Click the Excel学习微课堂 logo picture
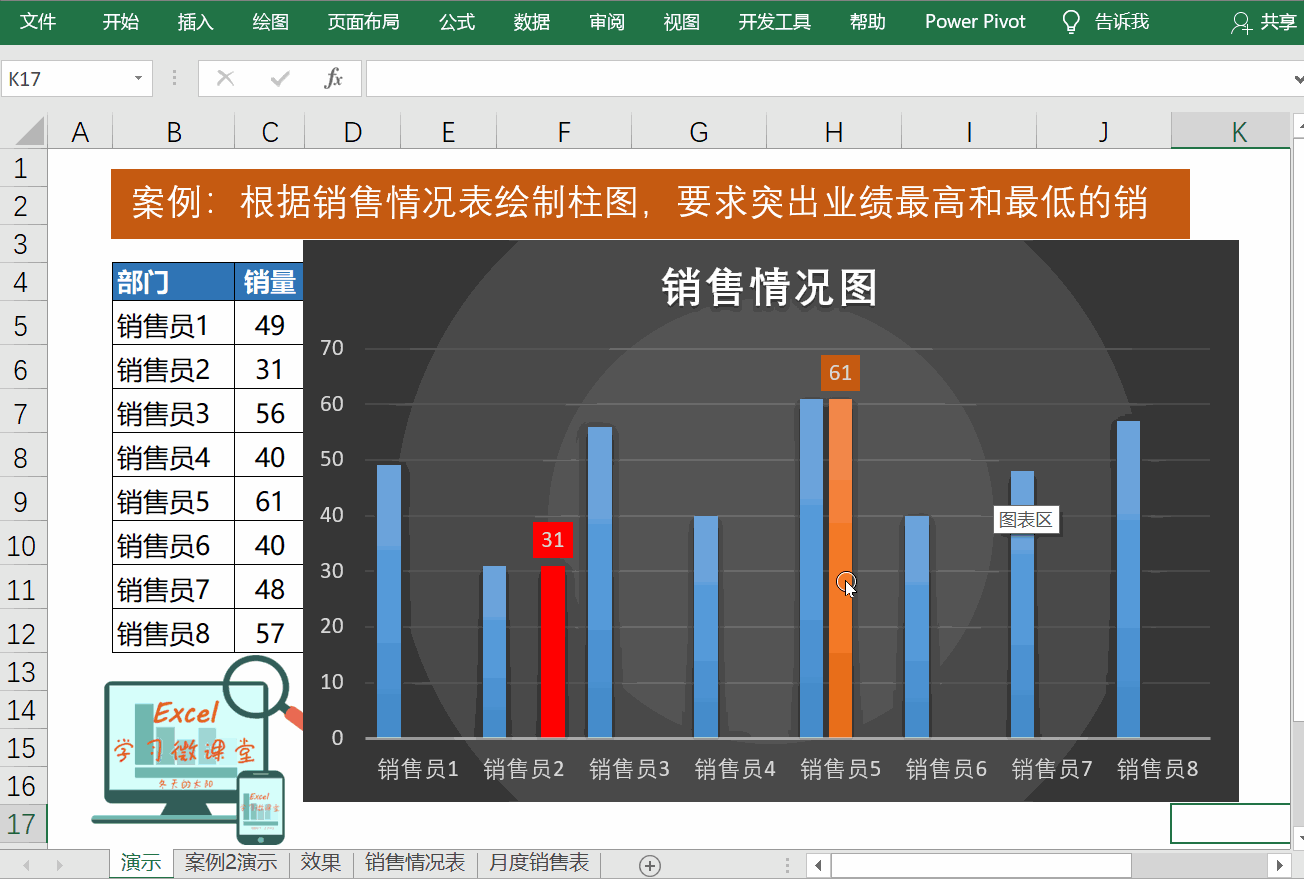The width and height of the screenshot is (1304, 879). coord(197,749)
